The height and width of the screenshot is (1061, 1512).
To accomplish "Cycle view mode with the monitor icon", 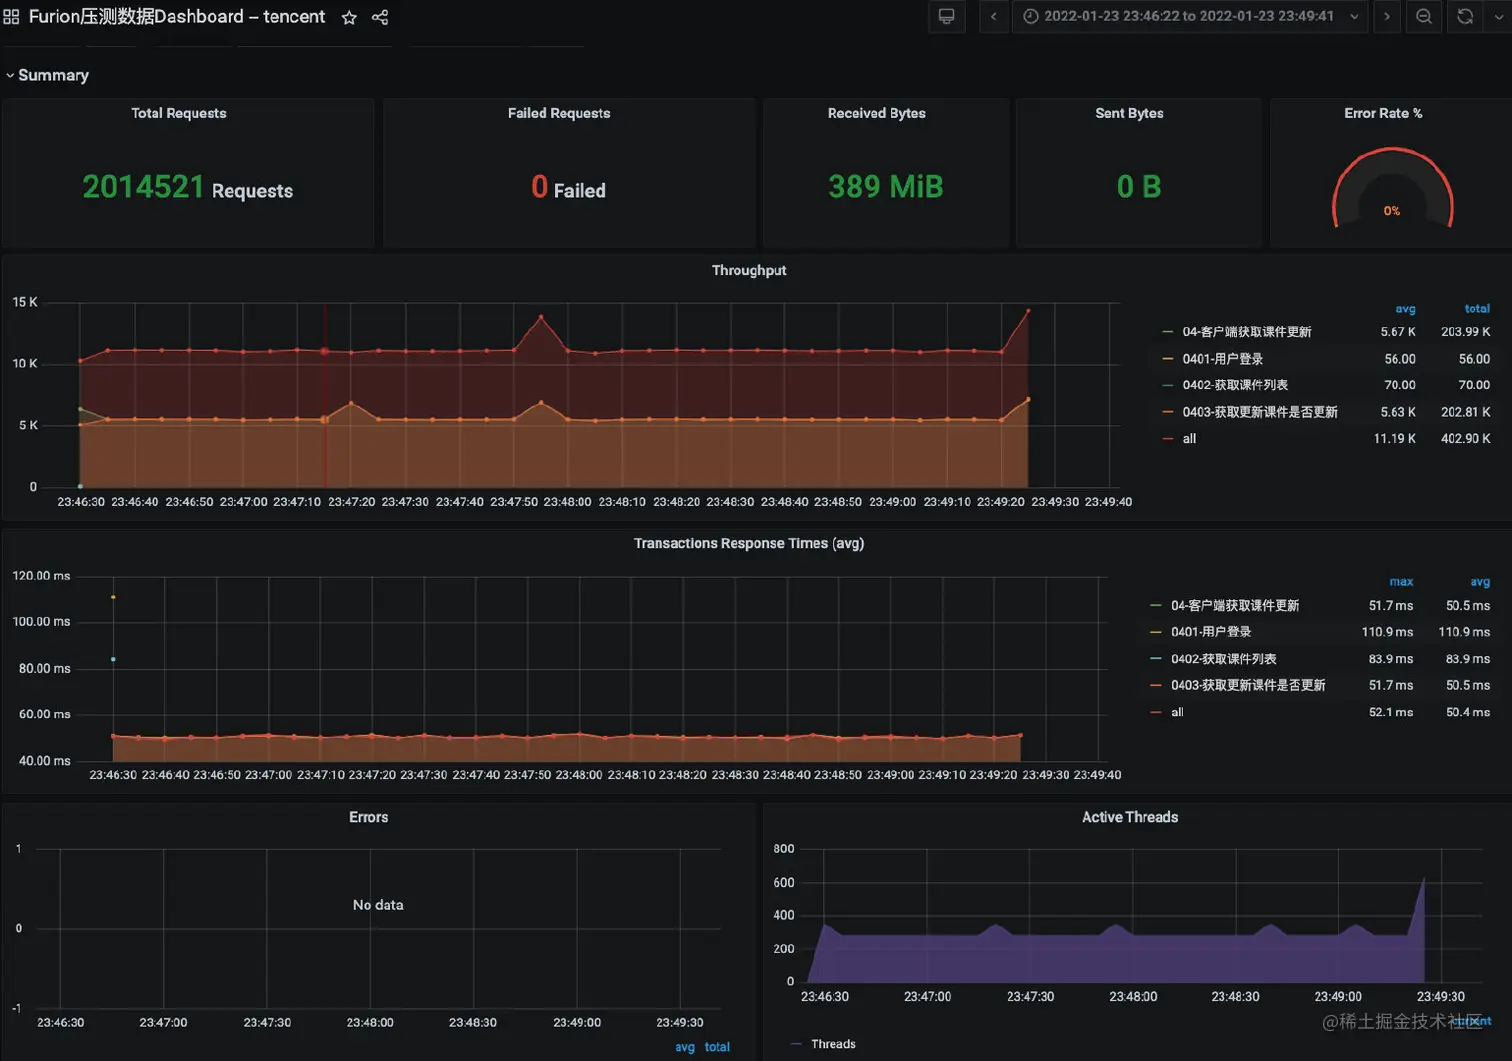I will click(x=946, y=16).
